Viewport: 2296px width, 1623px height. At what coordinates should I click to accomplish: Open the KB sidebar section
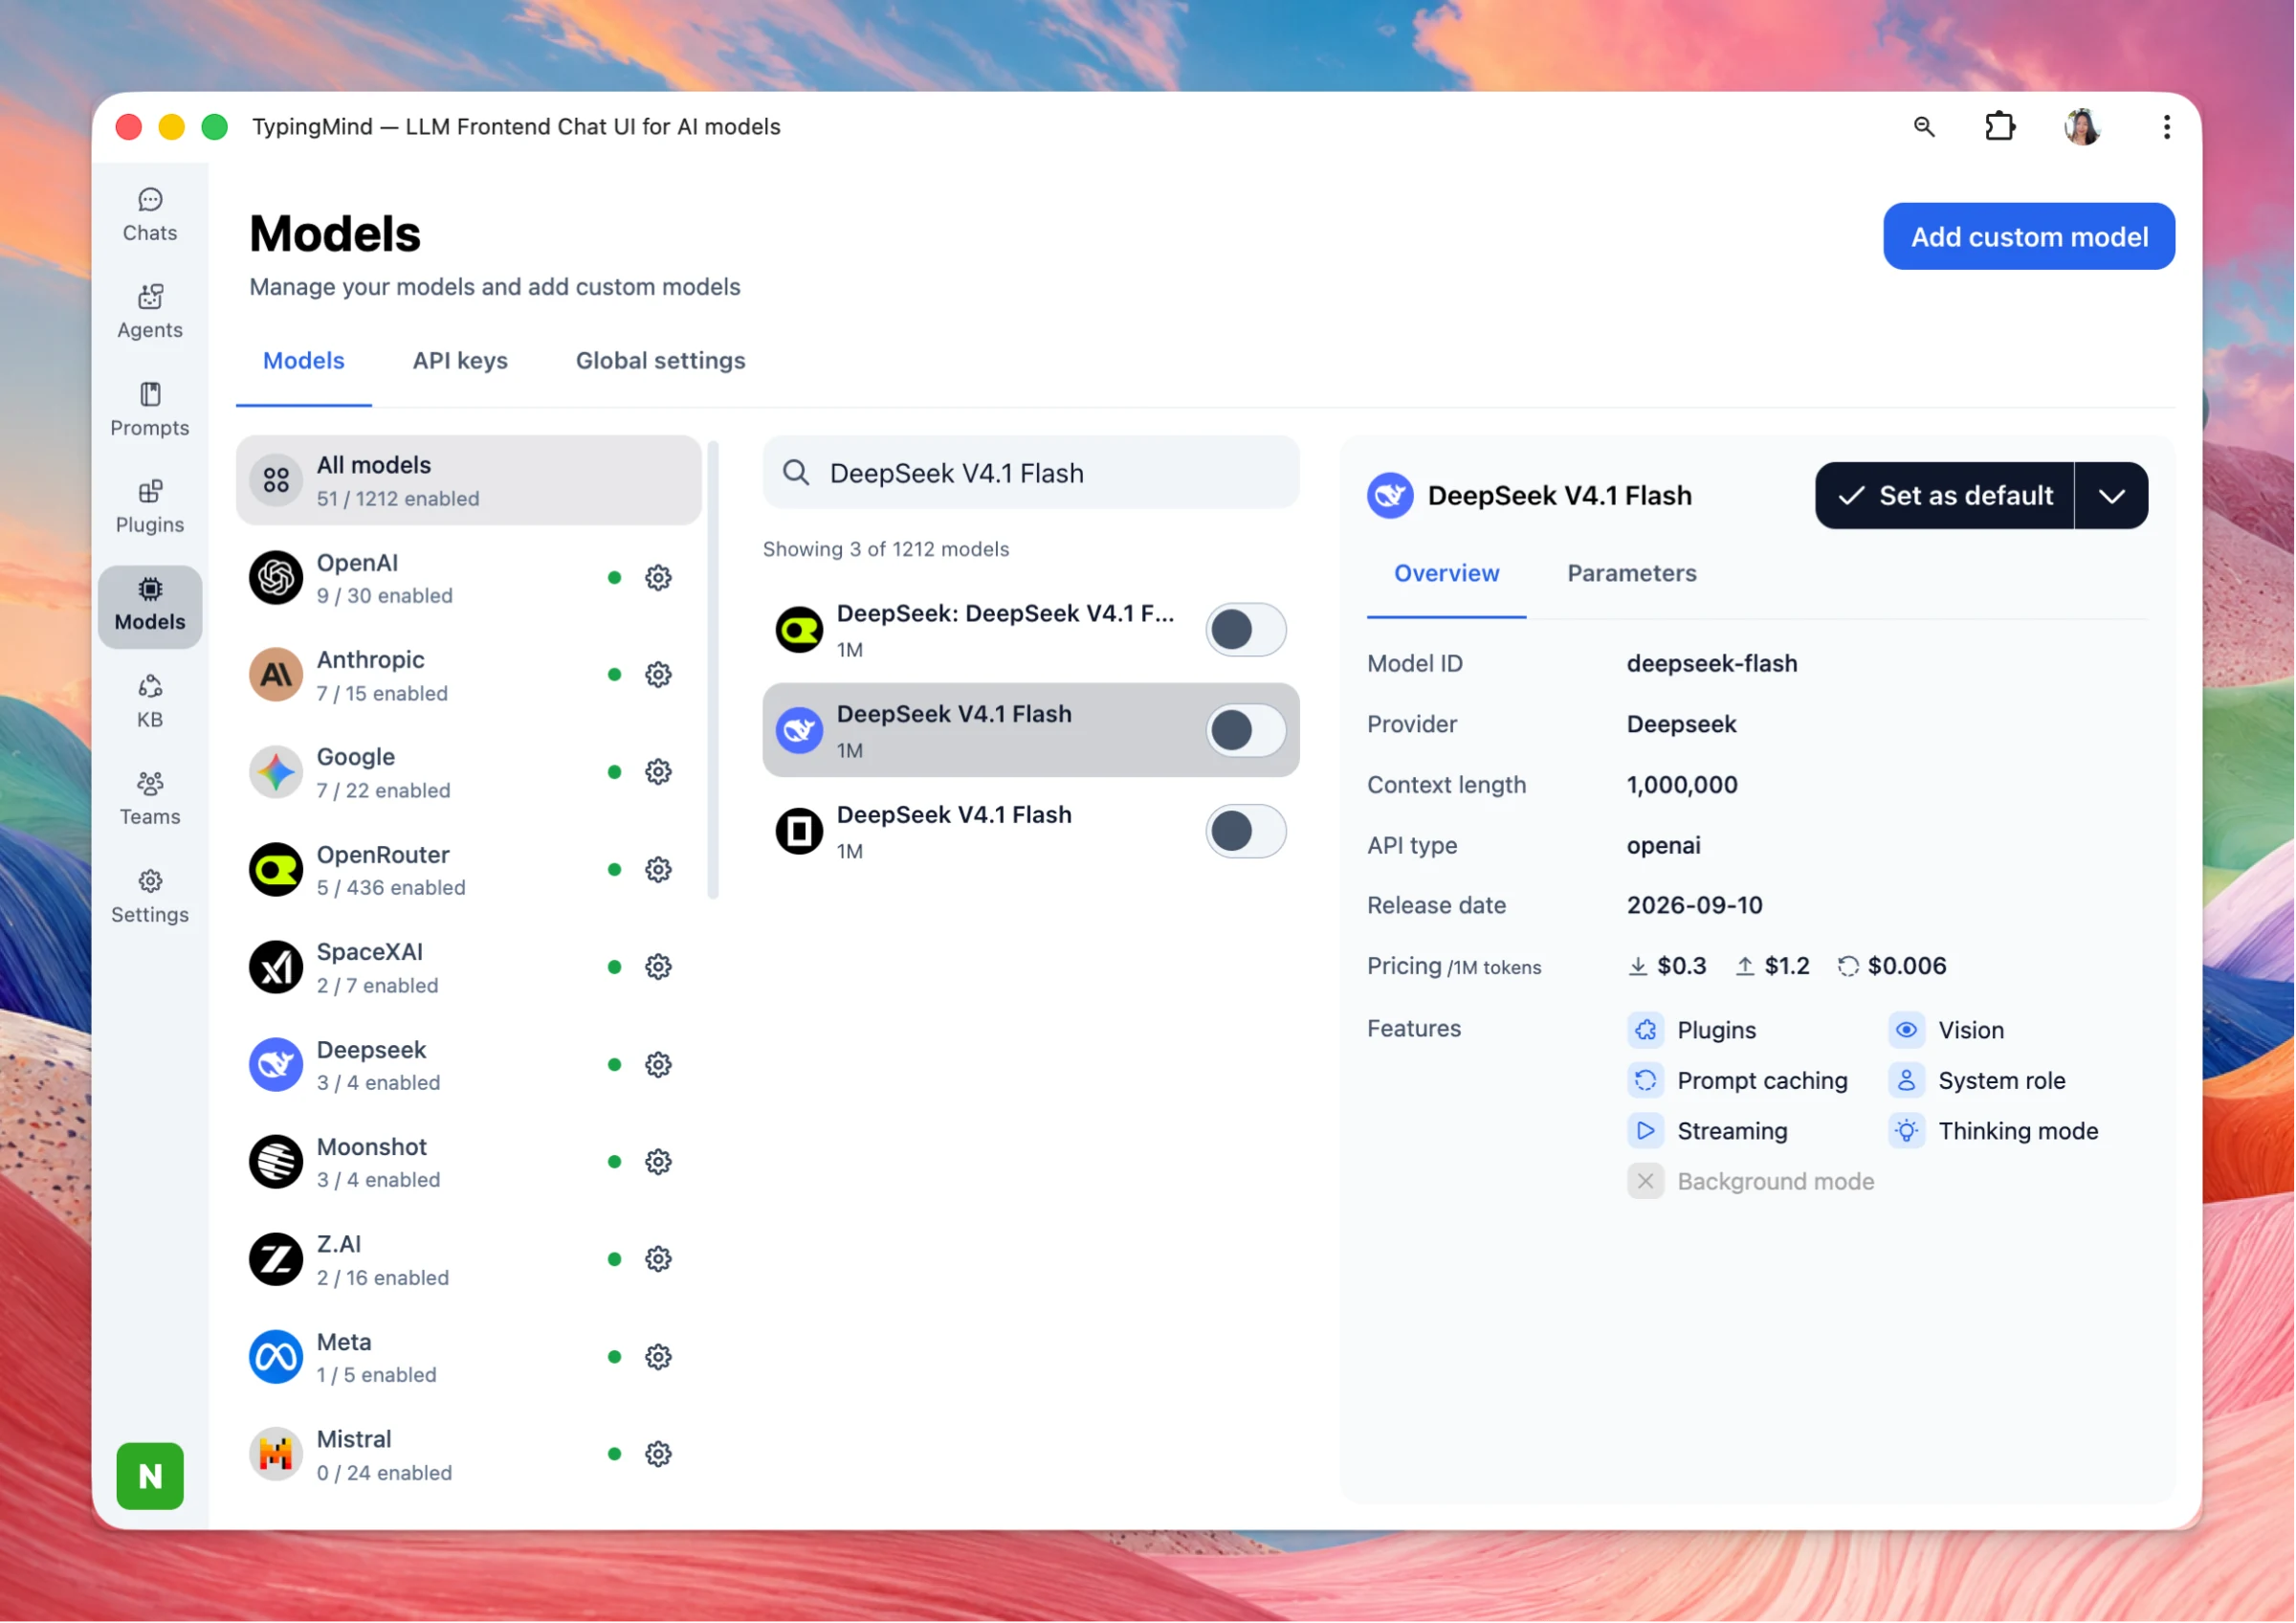point(150,702)
